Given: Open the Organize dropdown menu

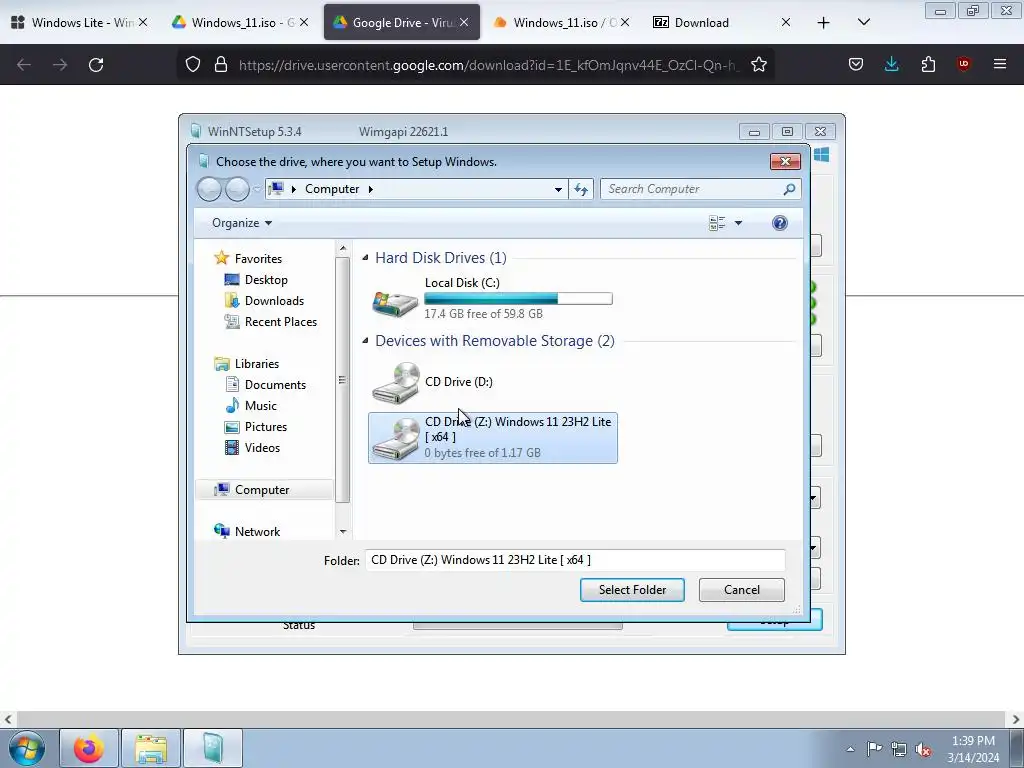Looking at the screenshot, I should pyautogui.click(x=242, y=223).
